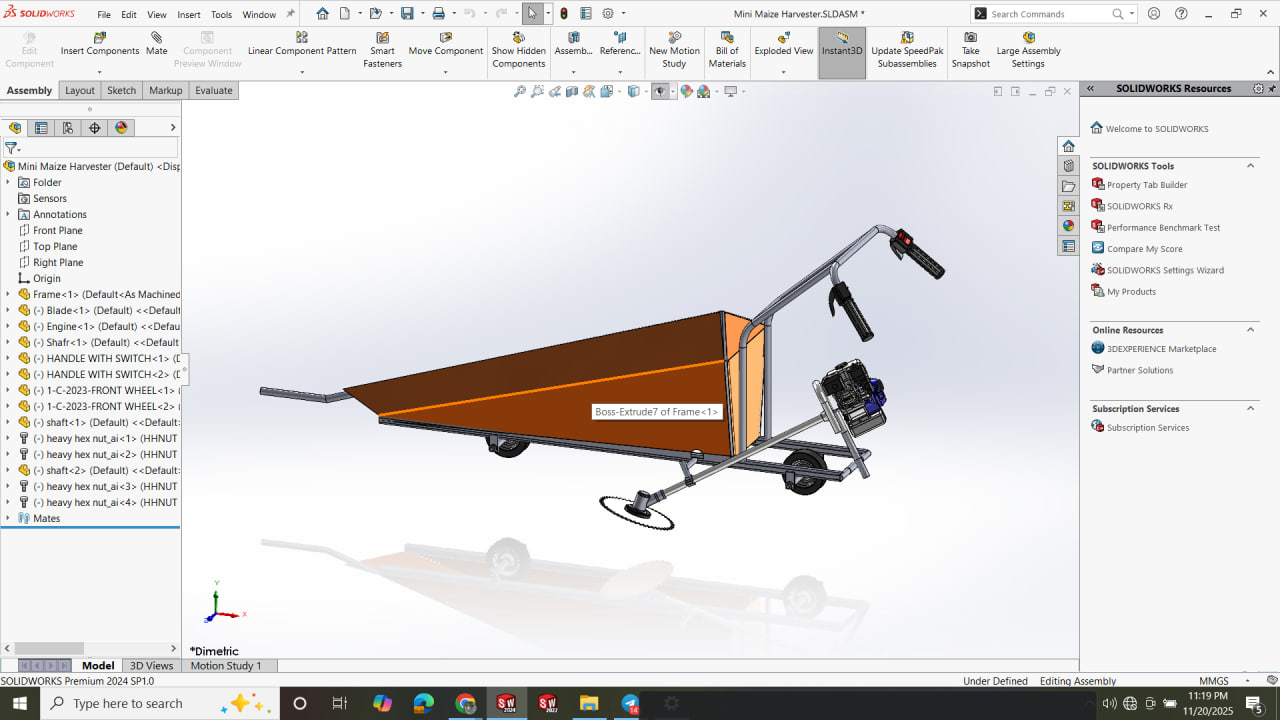This screenshot has height=720, width=1280.
Task: Click the Zoom to Fit icon
Action: click(x=520, y=91)
